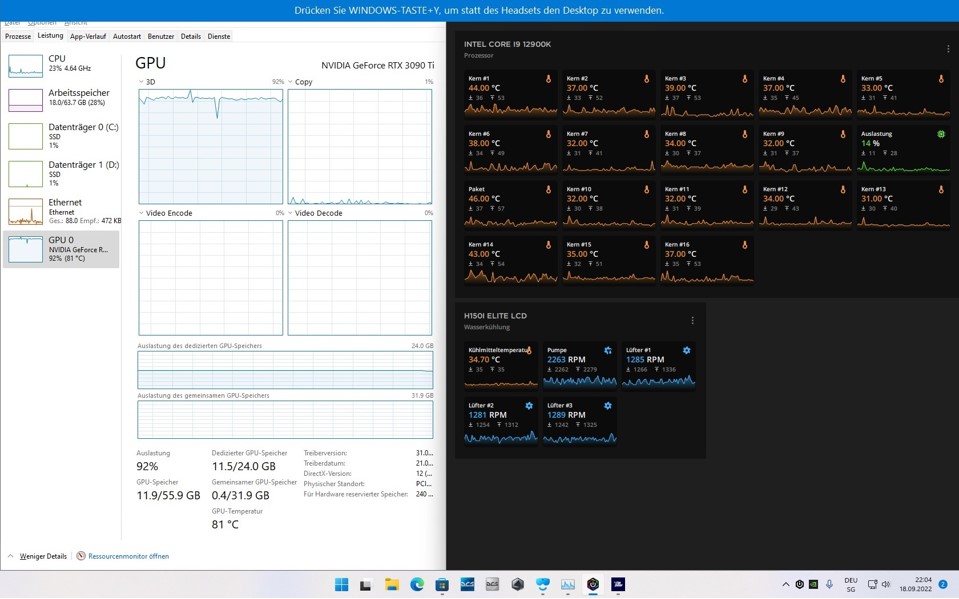Click the thermometer icon on Kern #4
The width and height of the screenshot is (959, 599).
point(843,79)
